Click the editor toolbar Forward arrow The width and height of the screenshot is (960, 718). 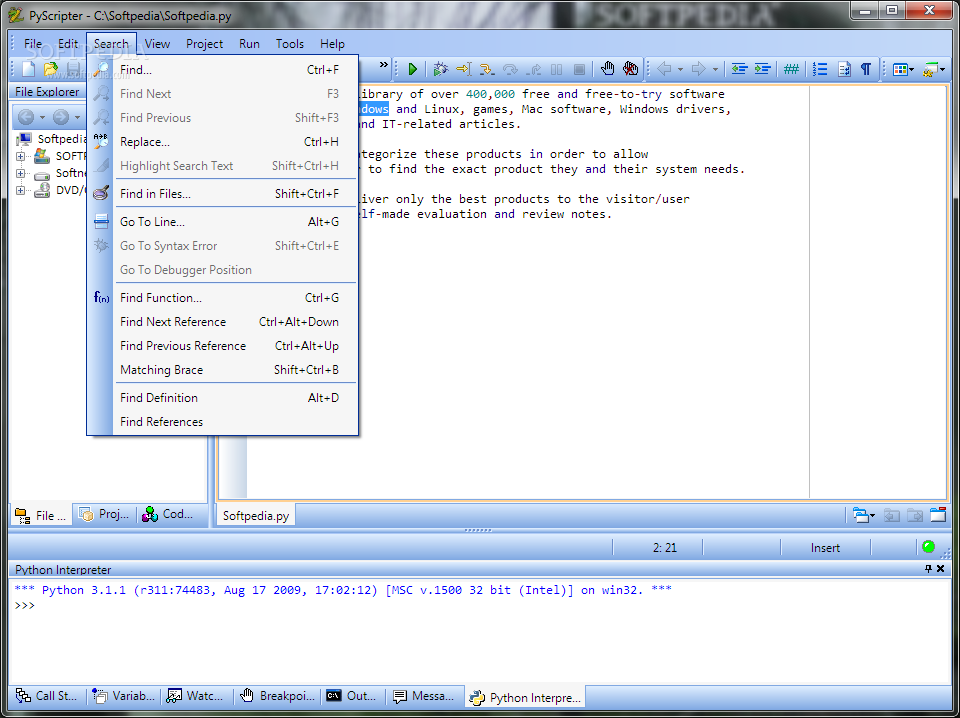coord(699,69)
